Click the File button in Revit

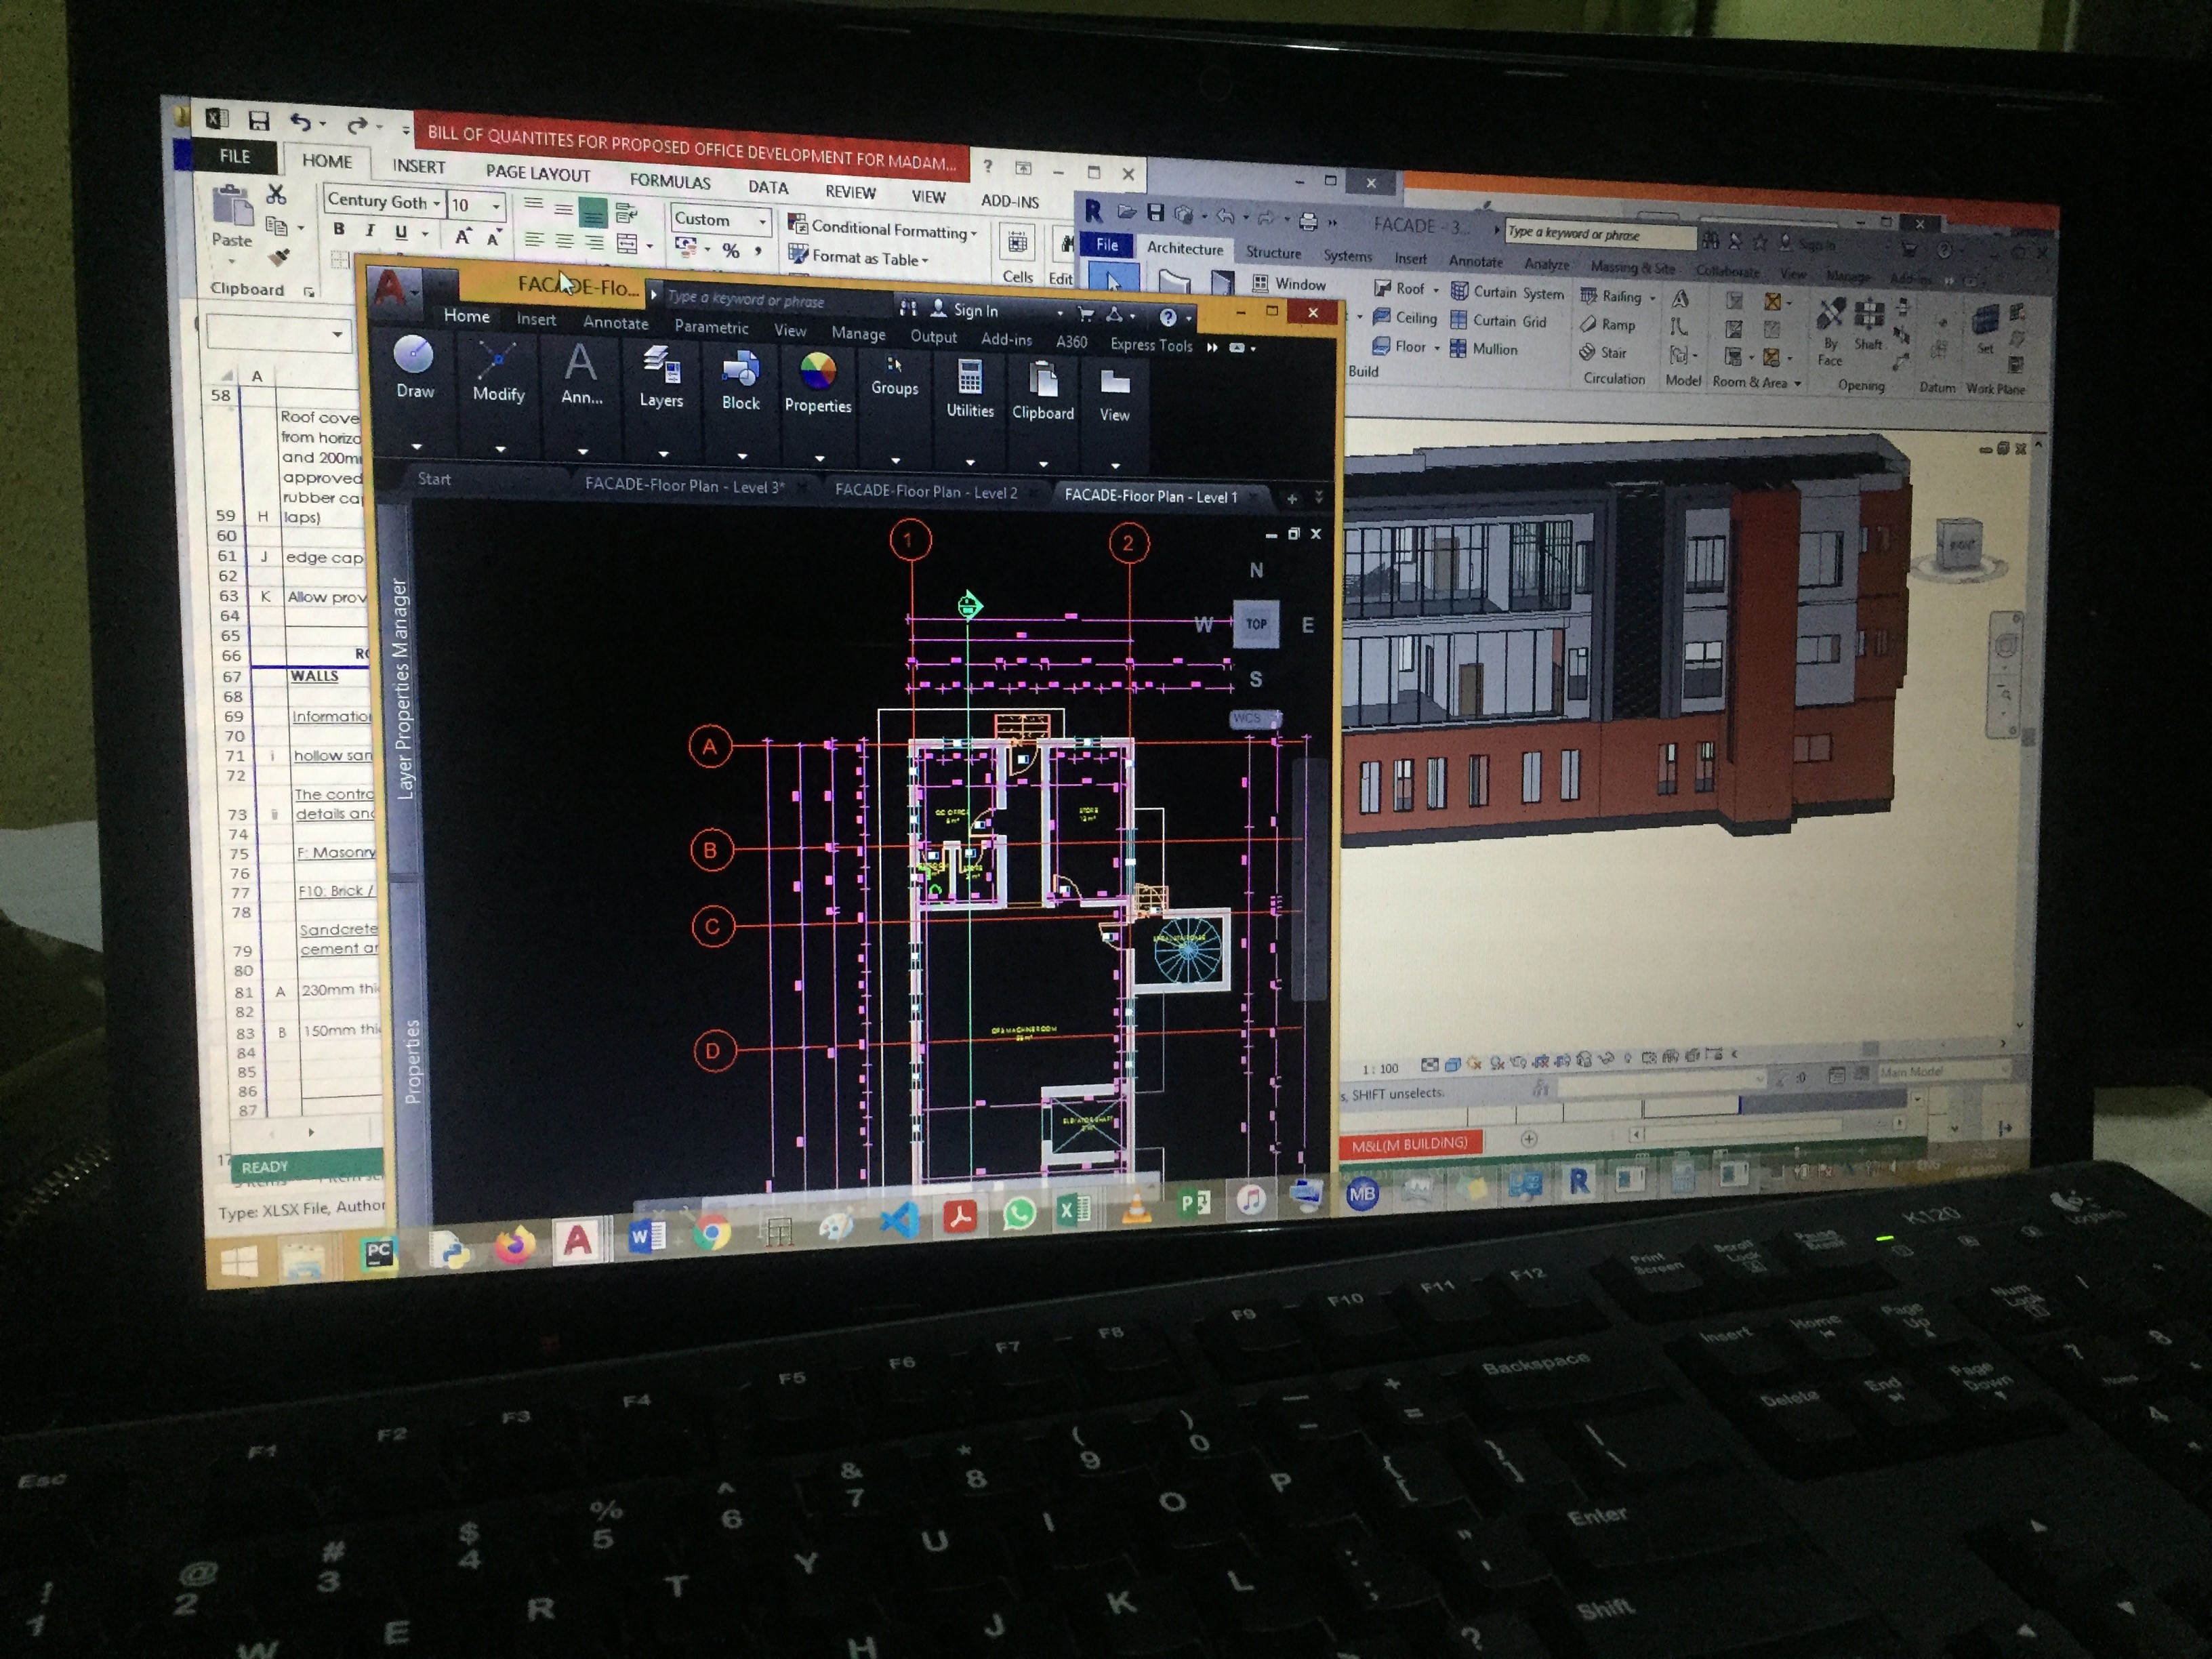click(x=1107, y=244)
